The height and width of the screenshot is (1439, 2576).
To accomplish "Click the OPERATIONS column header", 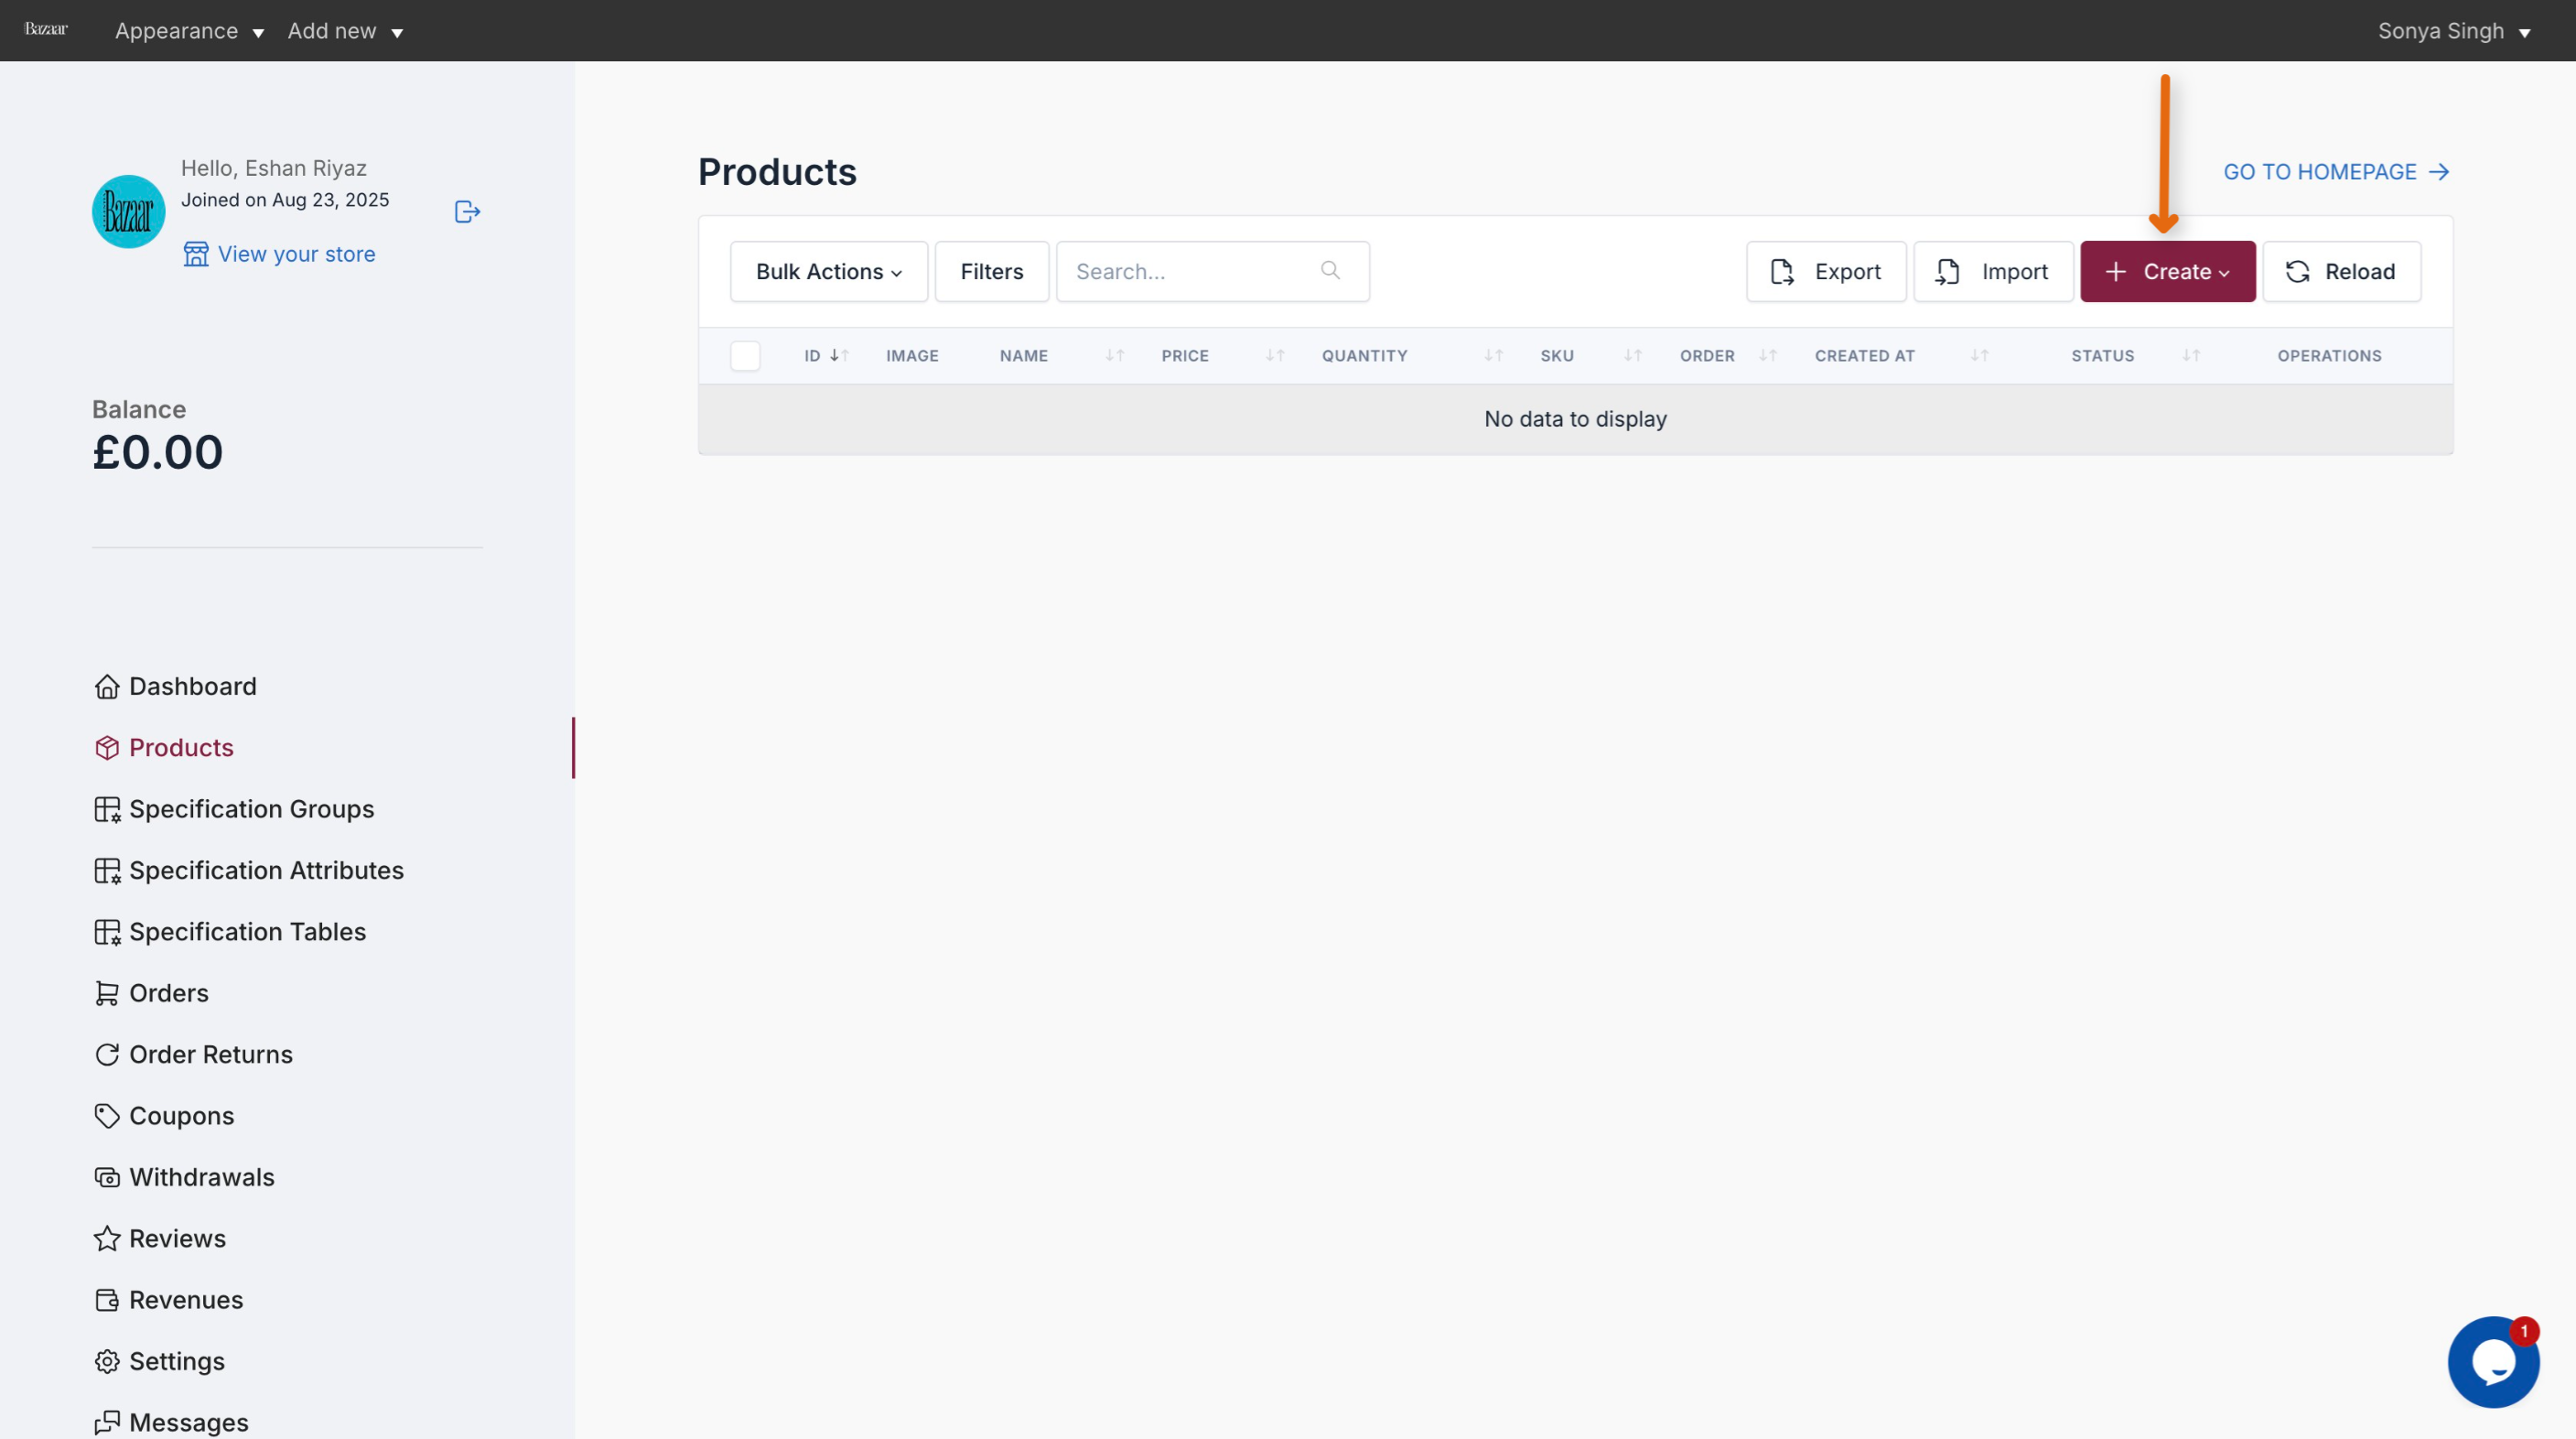I will (x=2329, y=356).
